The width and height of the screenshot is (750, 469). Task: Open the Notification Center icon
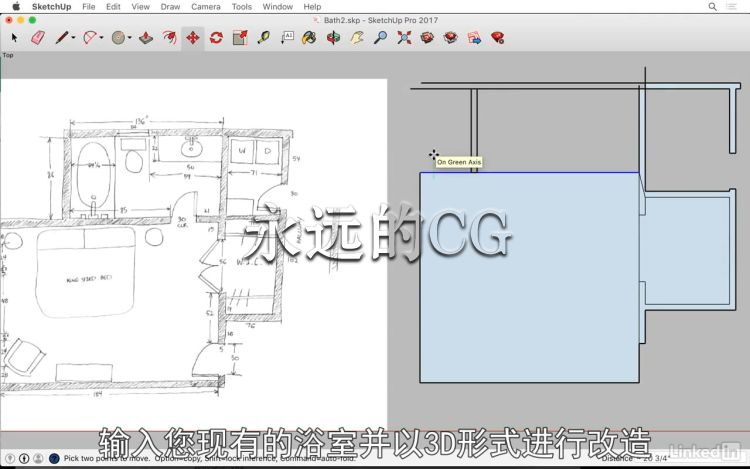point(731,7)
